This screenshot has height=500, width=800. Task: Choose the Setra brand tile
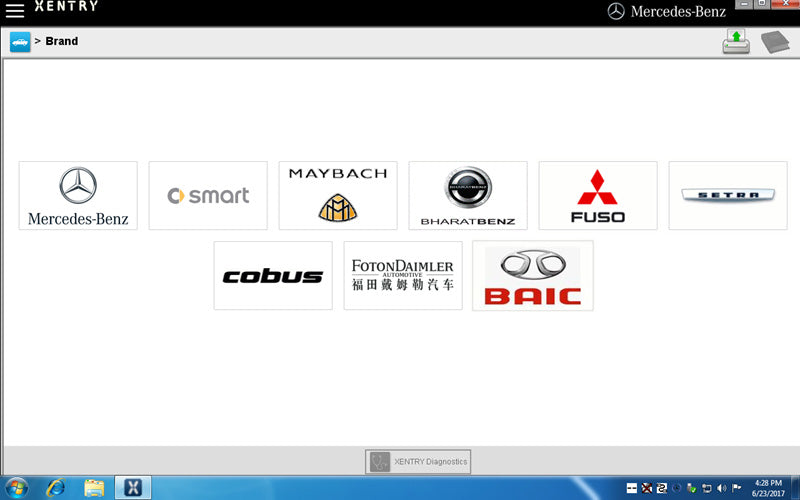click(x=728, y=196)
